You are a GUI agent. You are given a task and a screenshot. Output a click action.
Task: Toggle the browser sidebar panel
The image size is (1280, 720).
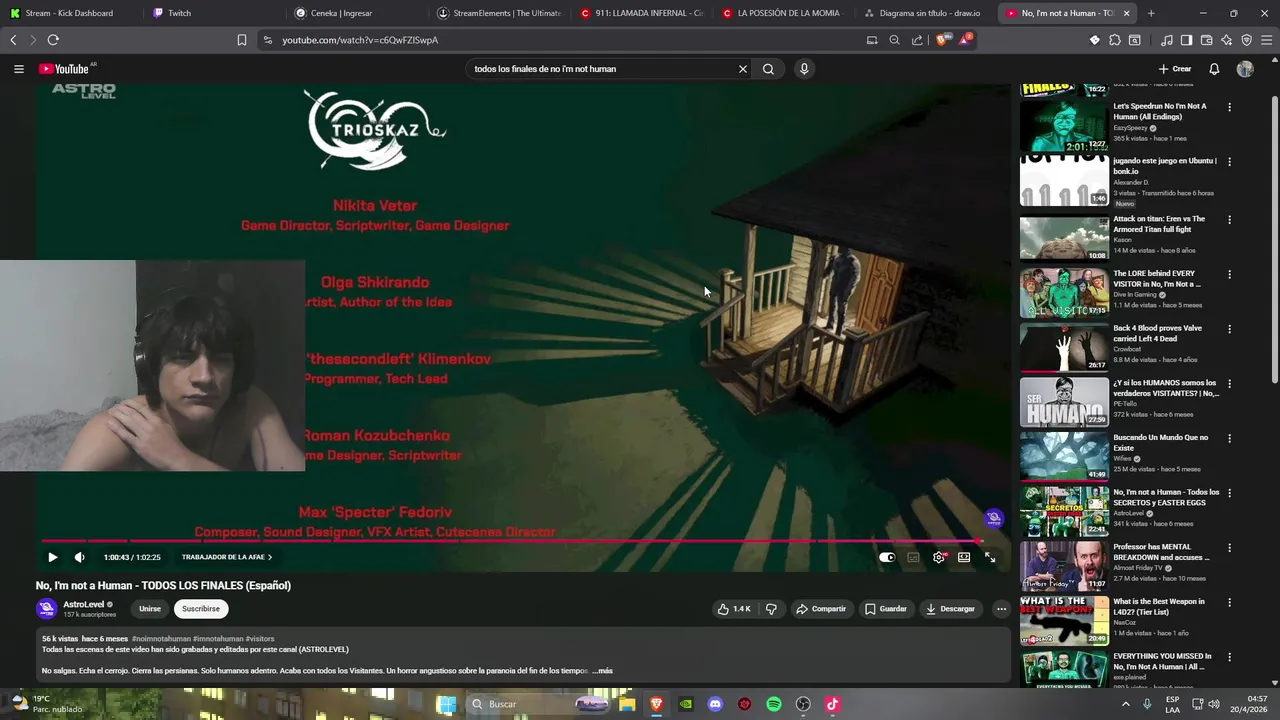1186,40
